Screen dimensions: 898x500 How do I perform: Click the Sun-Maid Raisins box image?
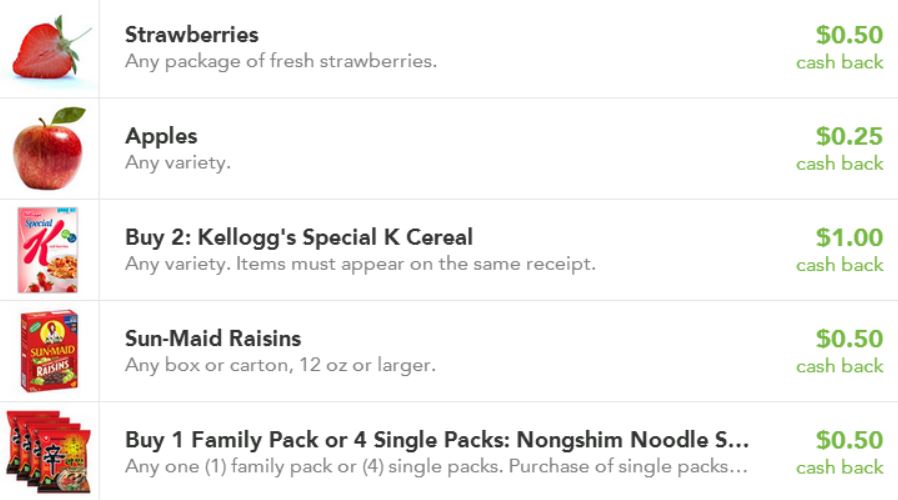[x=48, y=351]
